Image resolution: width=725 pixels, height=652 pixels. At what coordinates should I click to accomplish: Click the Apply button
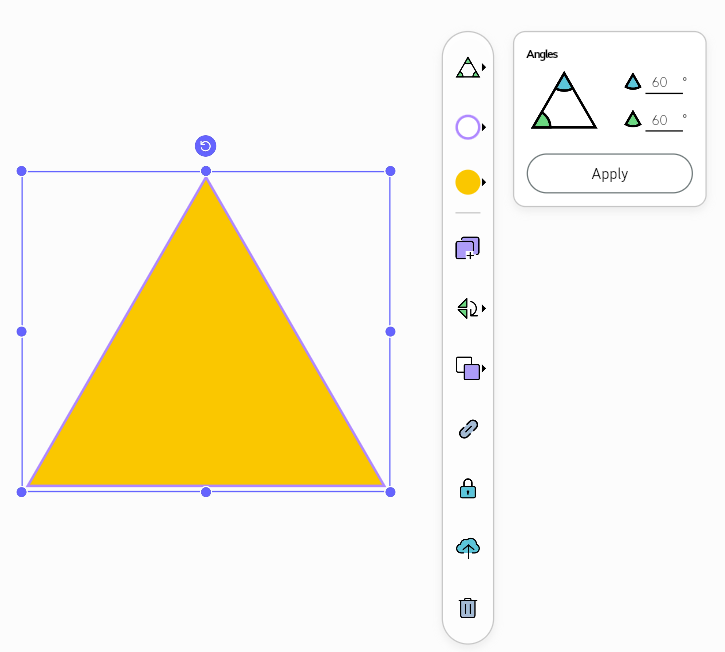pyautogui.click(x=609, y=174)
